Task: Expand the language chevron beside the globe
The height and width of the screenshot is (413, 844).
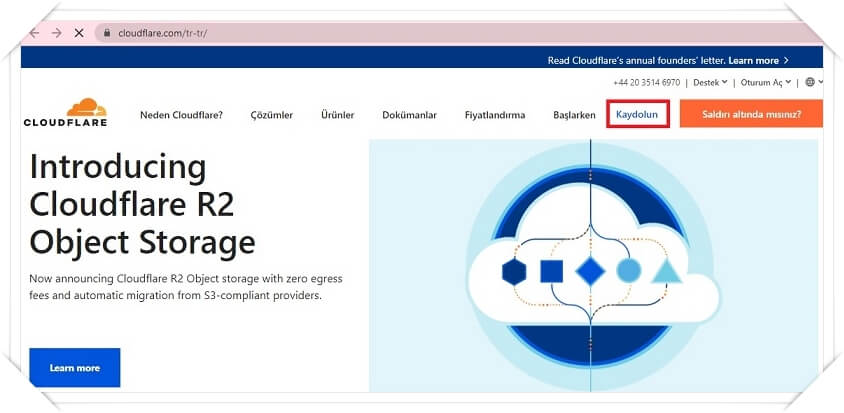Action: 820,82
